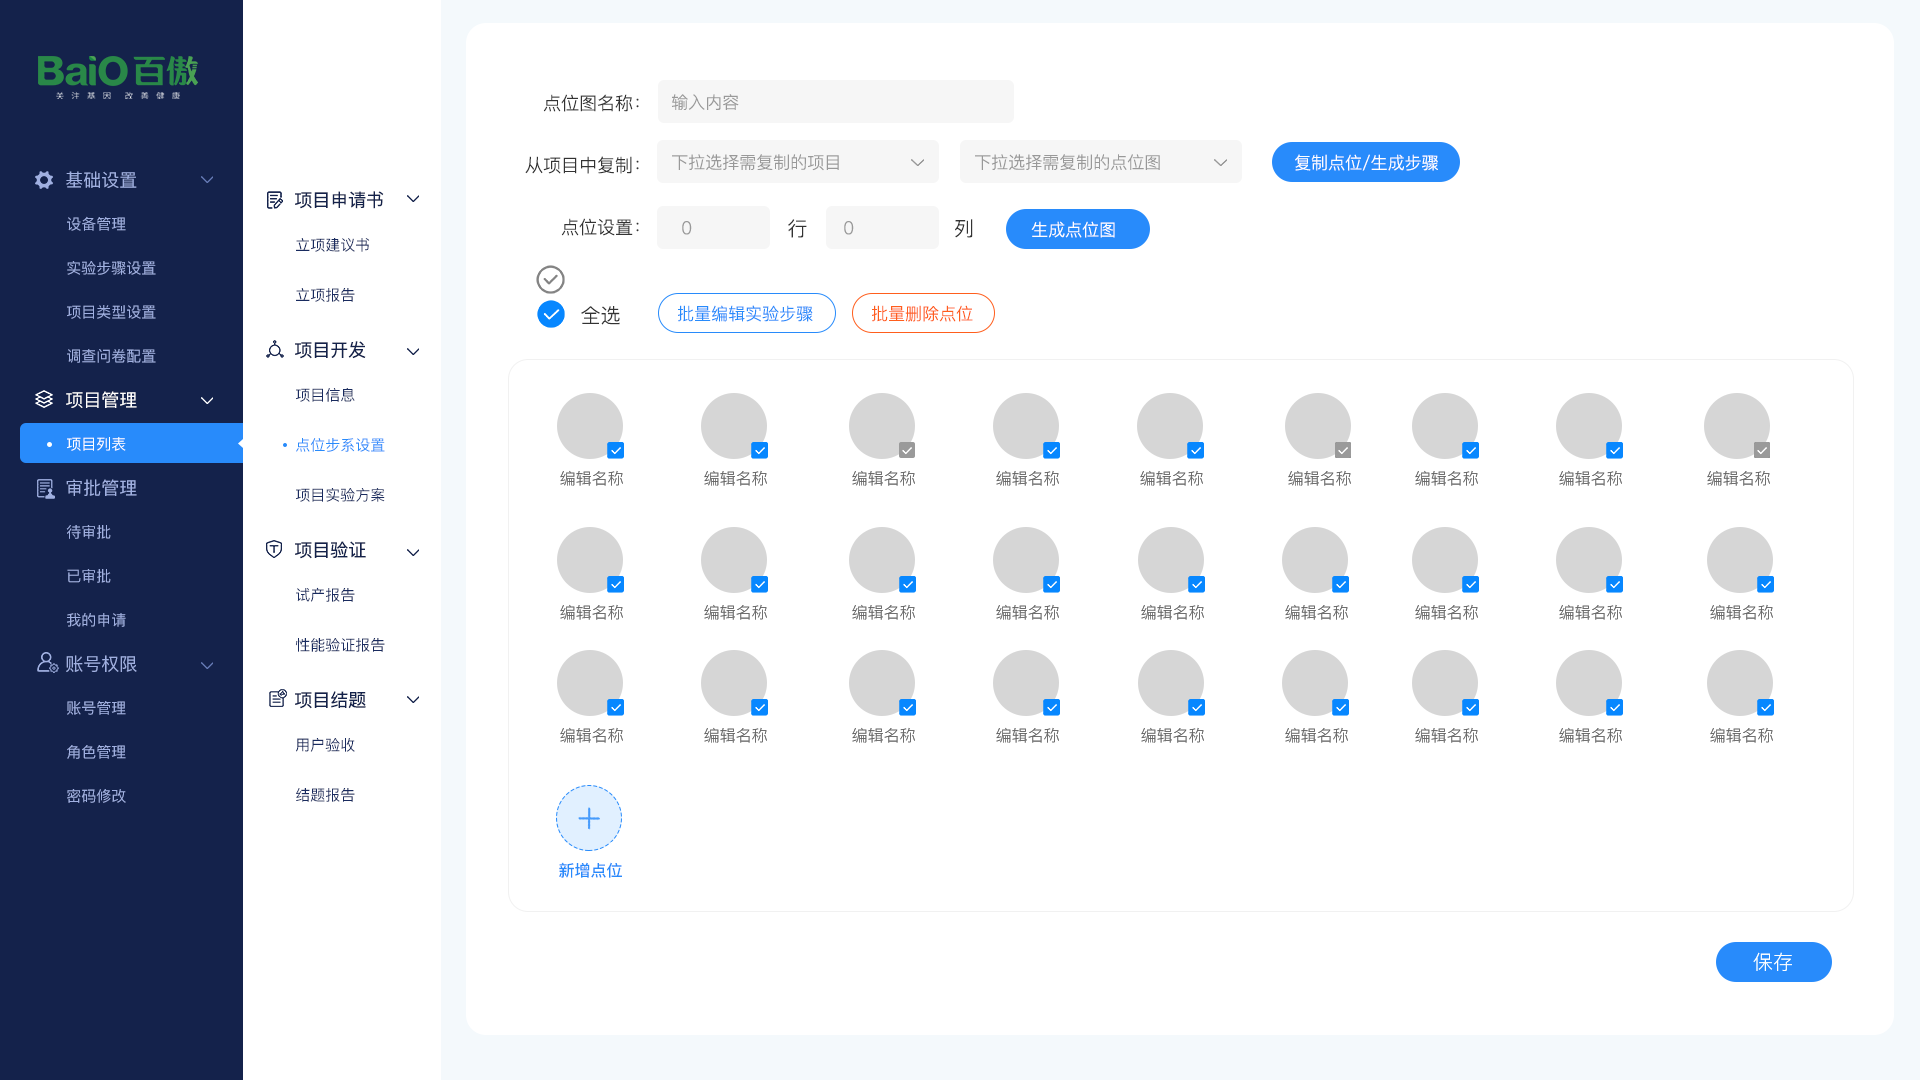Toggle the 全选 blue checkbox
The image size is (1920, 1080).
(x=551, y=314)
